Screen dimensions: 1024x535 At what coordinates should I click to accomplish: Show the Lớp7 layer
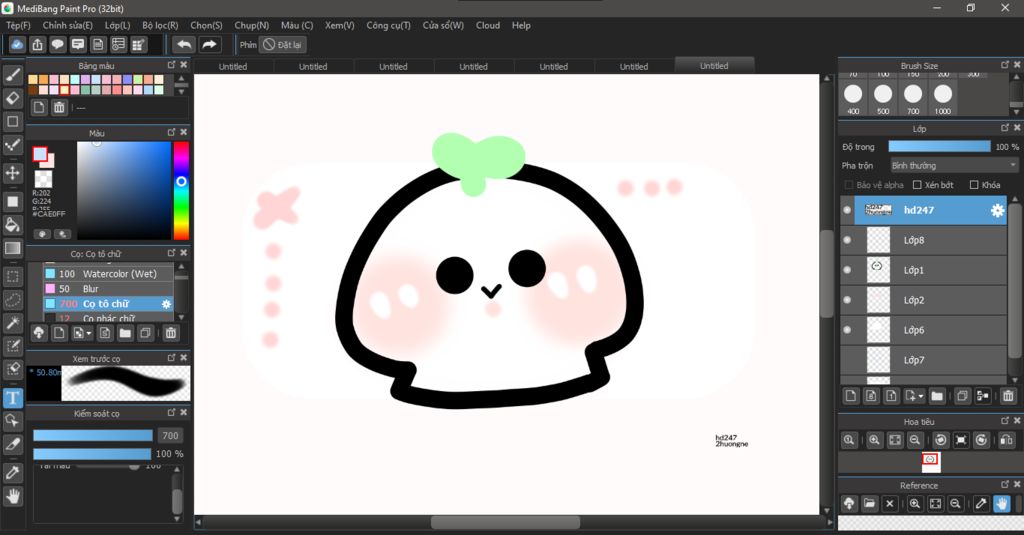pos(847,360)
